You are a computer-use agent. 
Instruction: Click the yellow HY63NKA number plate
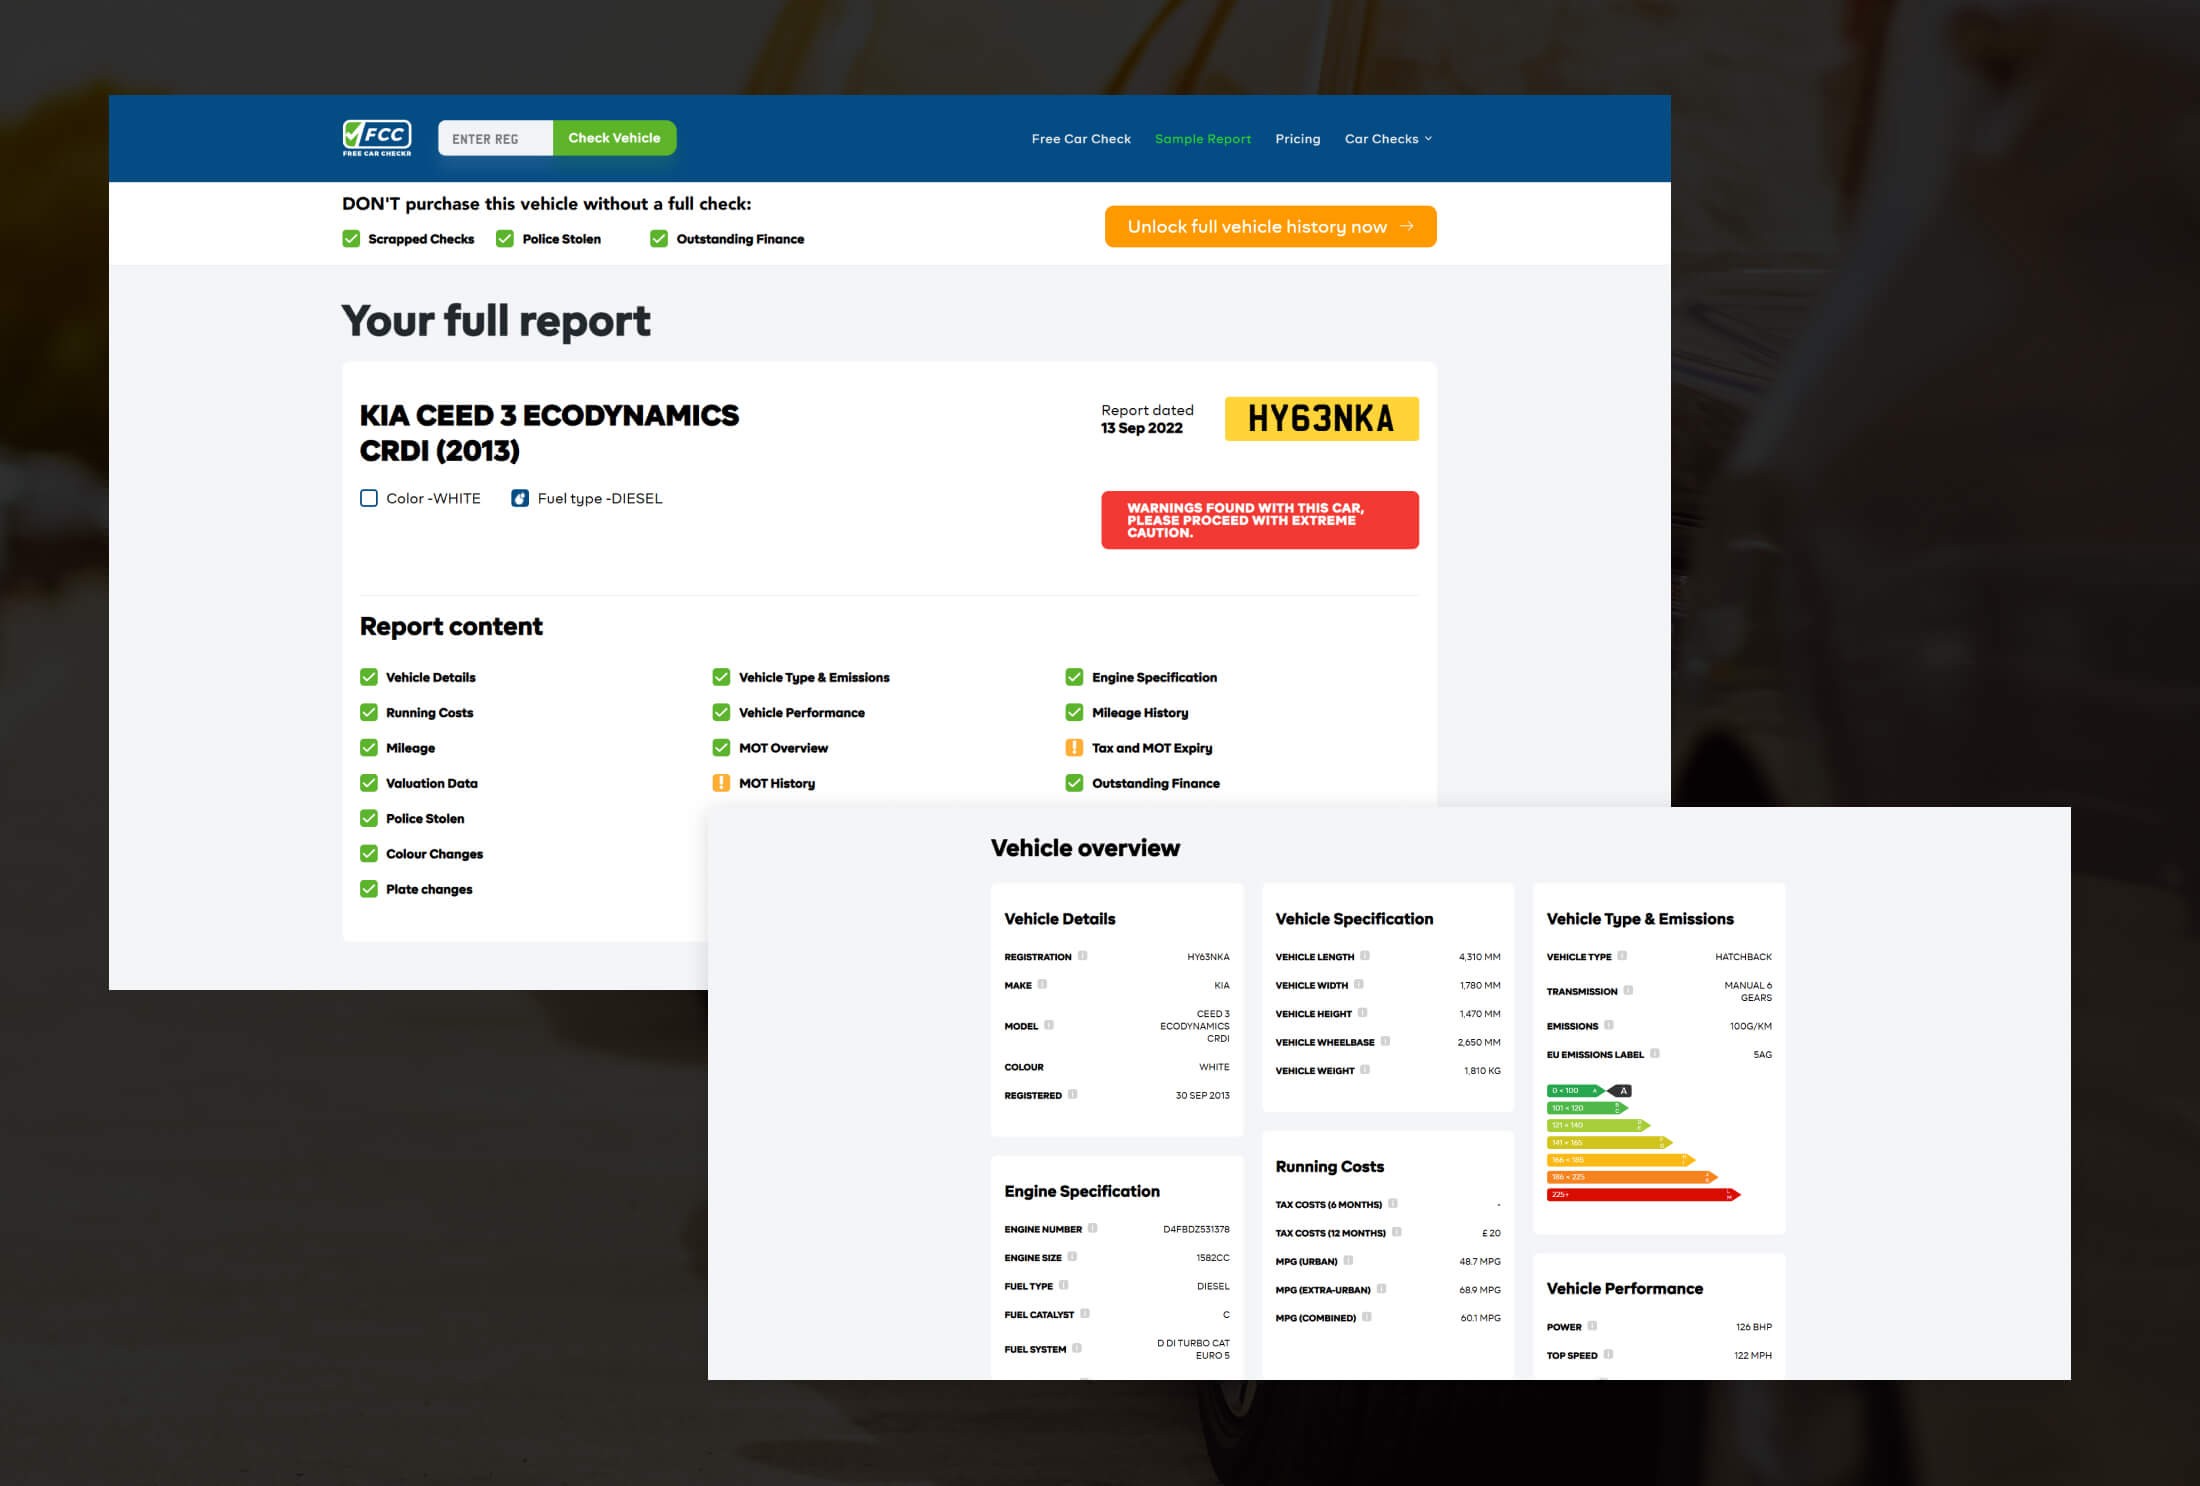[1321, 419]
